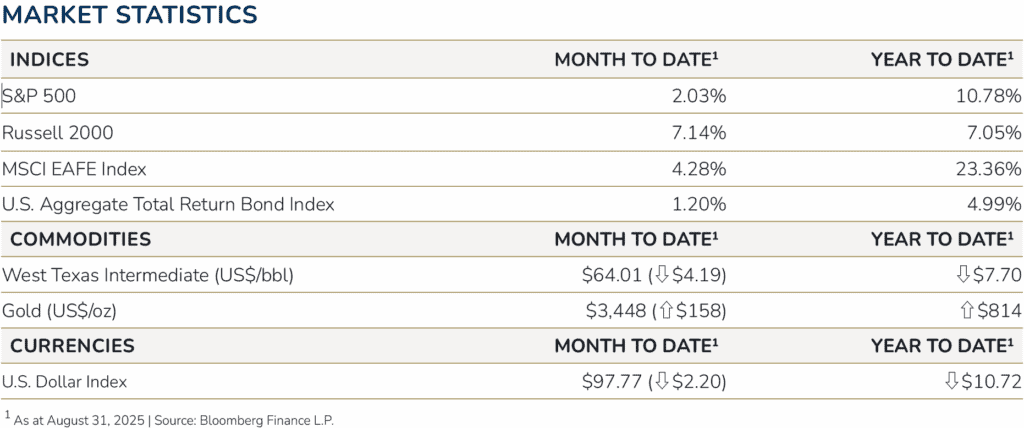The image size is (1024, 428).
Task: Click U.S. Aggregate Total Return Bond Index
Action: point(168,204)
